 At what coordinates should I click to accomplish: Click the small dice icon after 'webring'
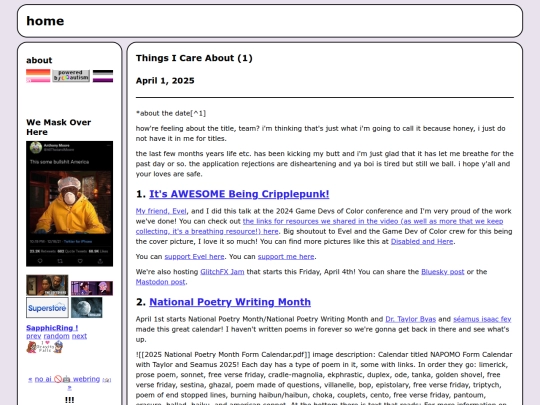tap(107, 380)
